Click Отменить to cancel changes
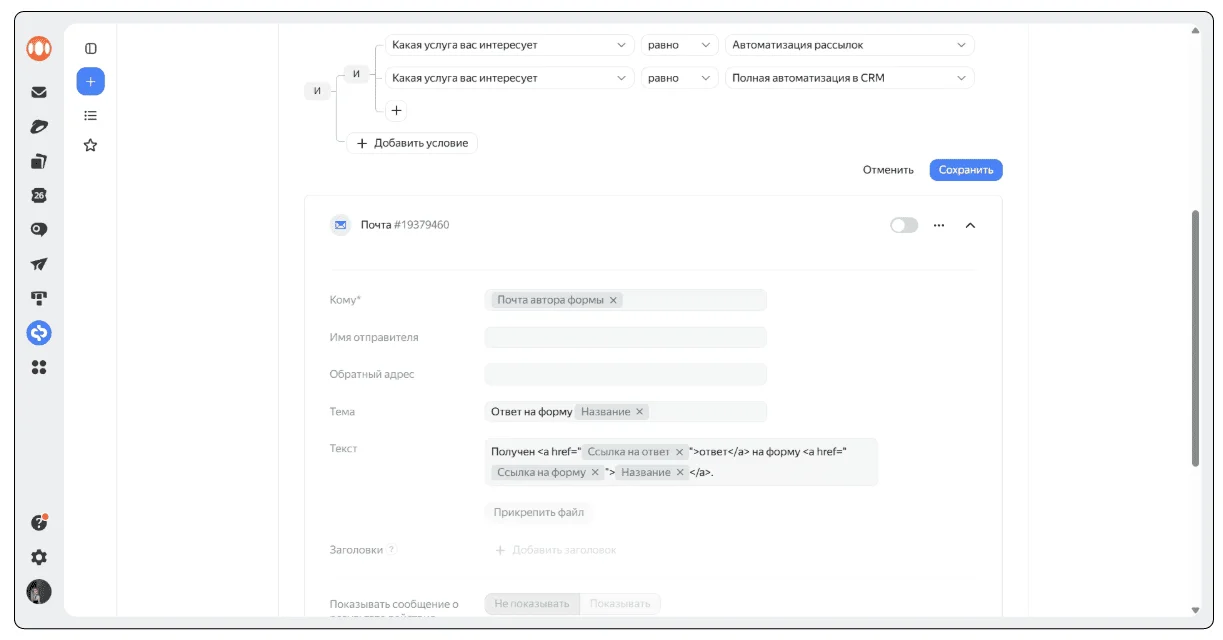This screenshot has width=1223, height=640. click(x=888, y=170)
